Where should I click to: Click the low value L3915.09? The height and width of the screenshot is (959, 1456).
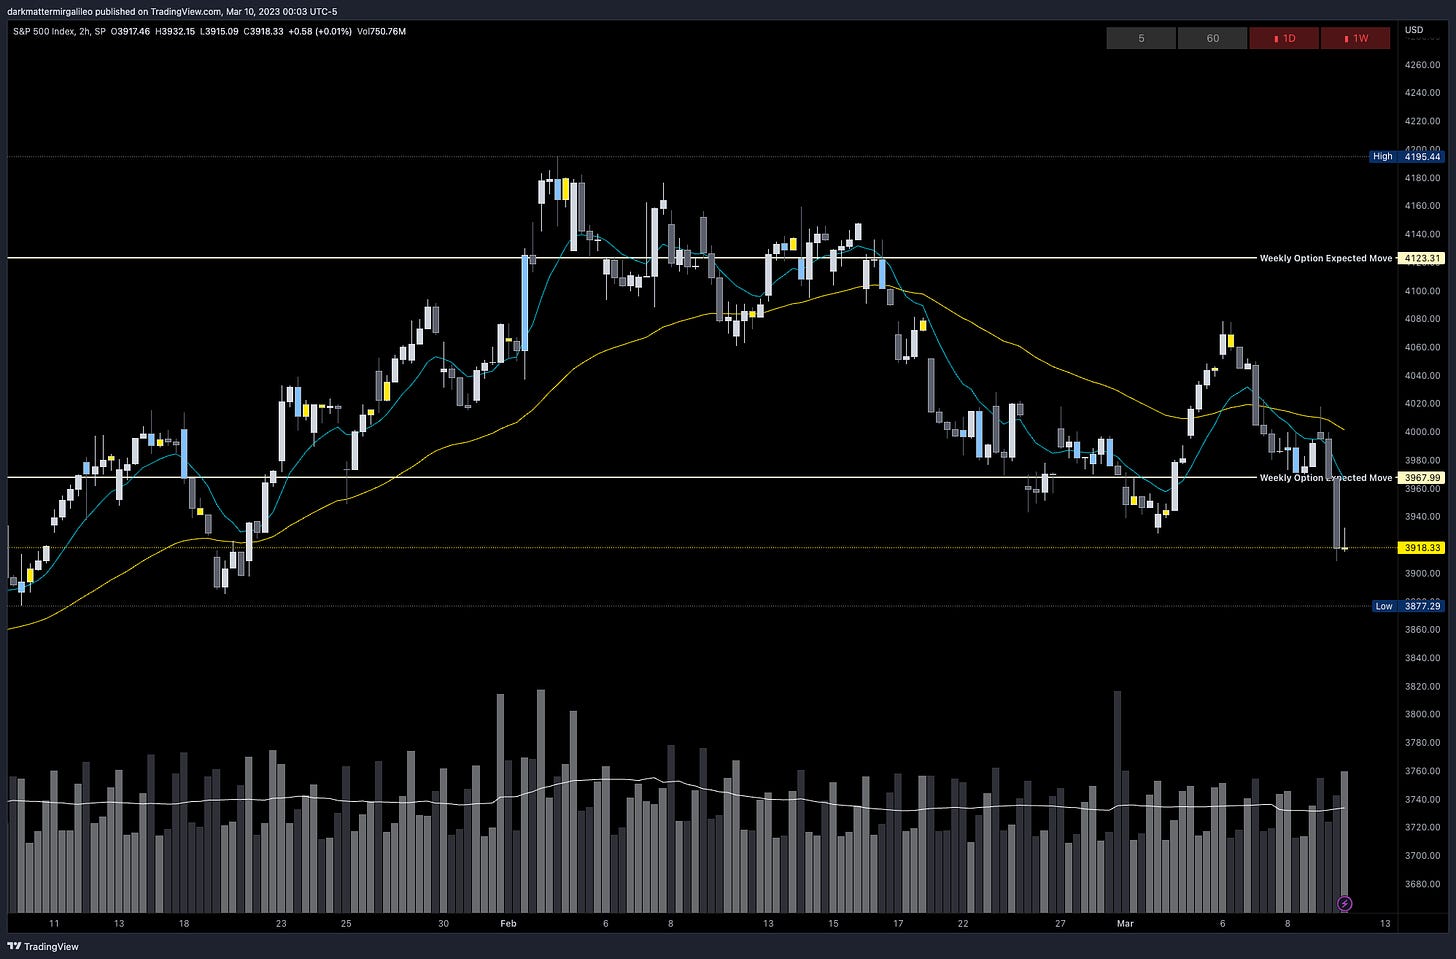coord(219,31)
